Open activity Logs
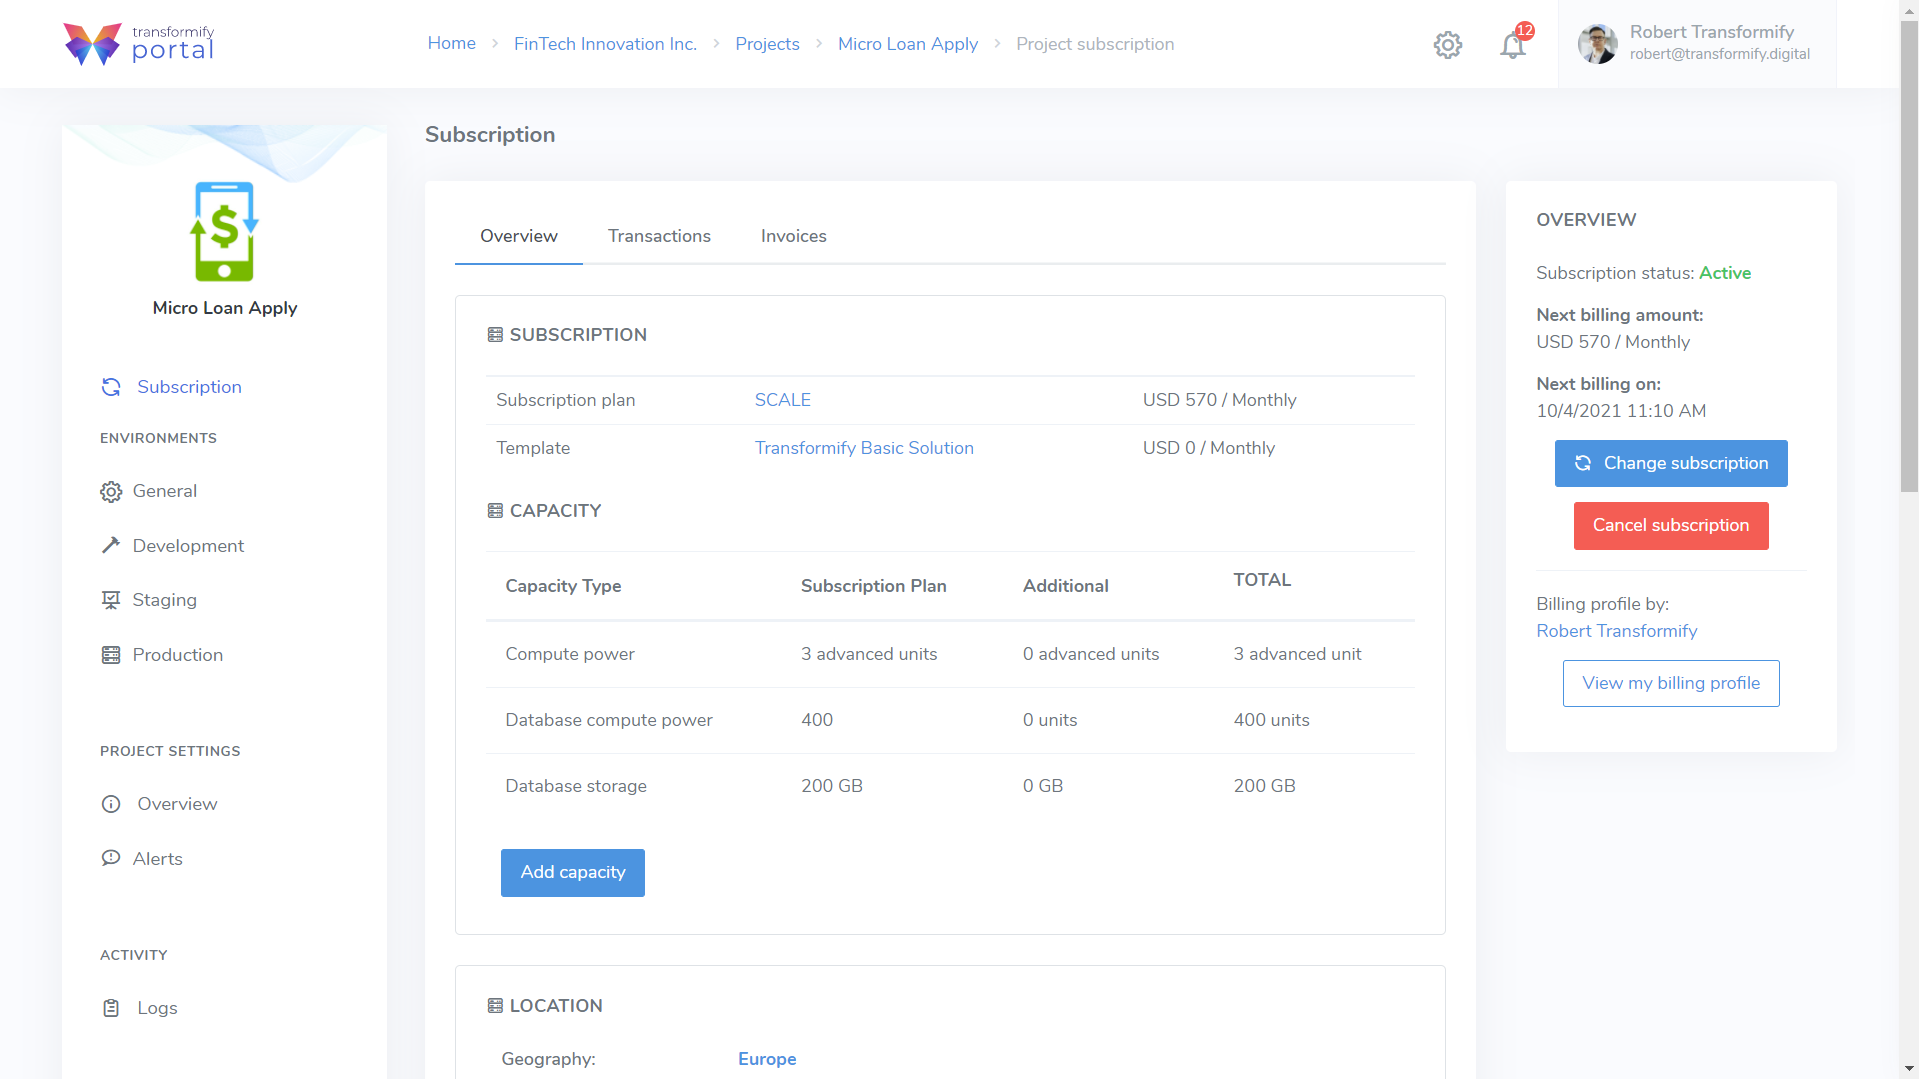The width and height of the screenshot is (1919, 1079). coord(157,1008)
